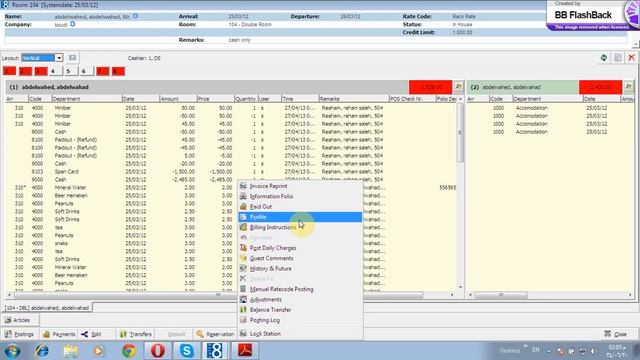Click the red X icon at top right

coord(631,58)
